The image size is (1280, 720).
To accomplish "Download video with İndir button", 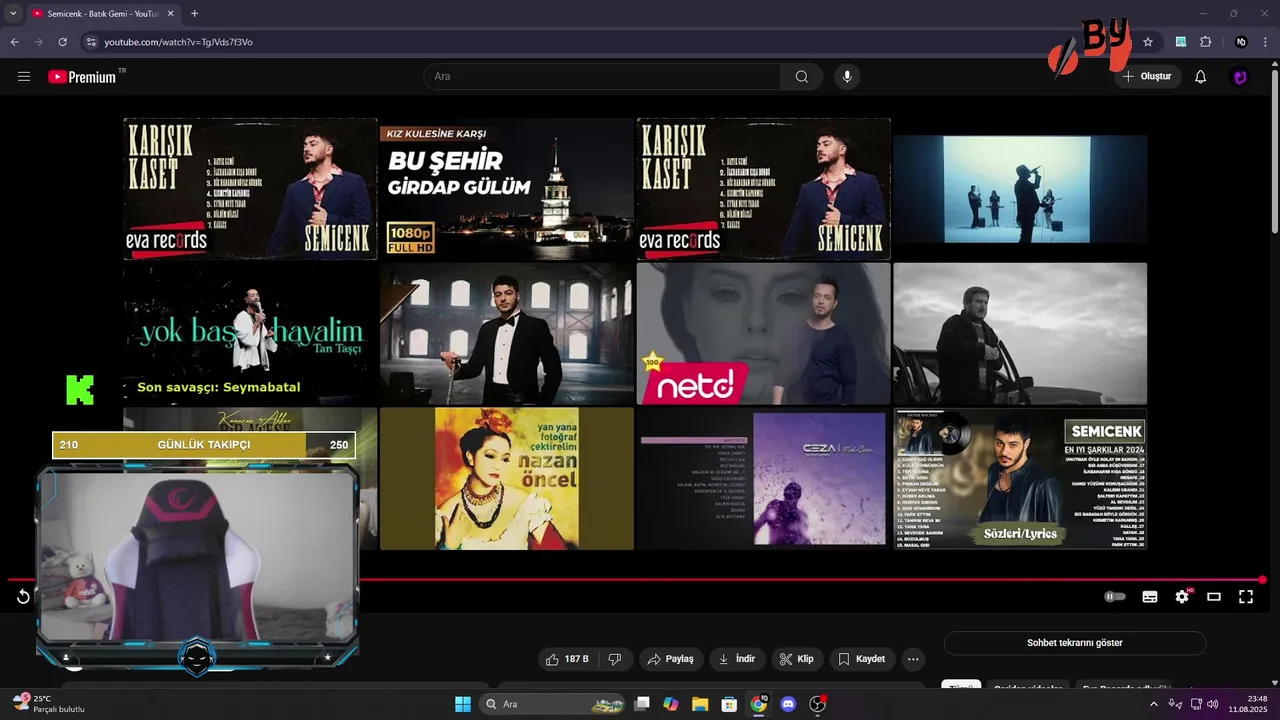I will (x=737, y=659).
